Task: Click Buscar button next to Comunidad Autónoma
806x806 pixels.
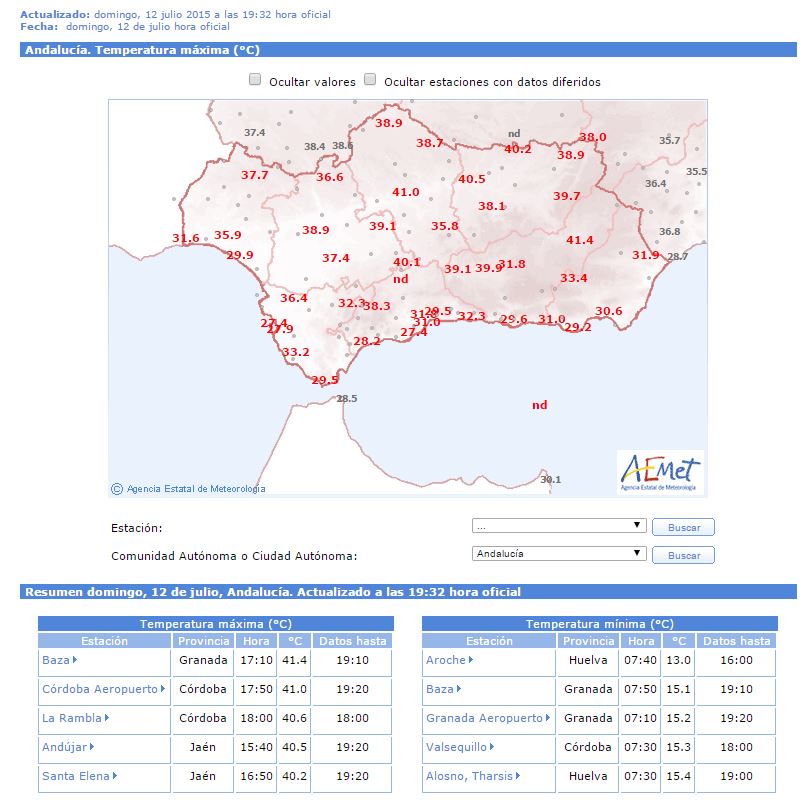Action: pyautogui.click(x=683, y=555)
